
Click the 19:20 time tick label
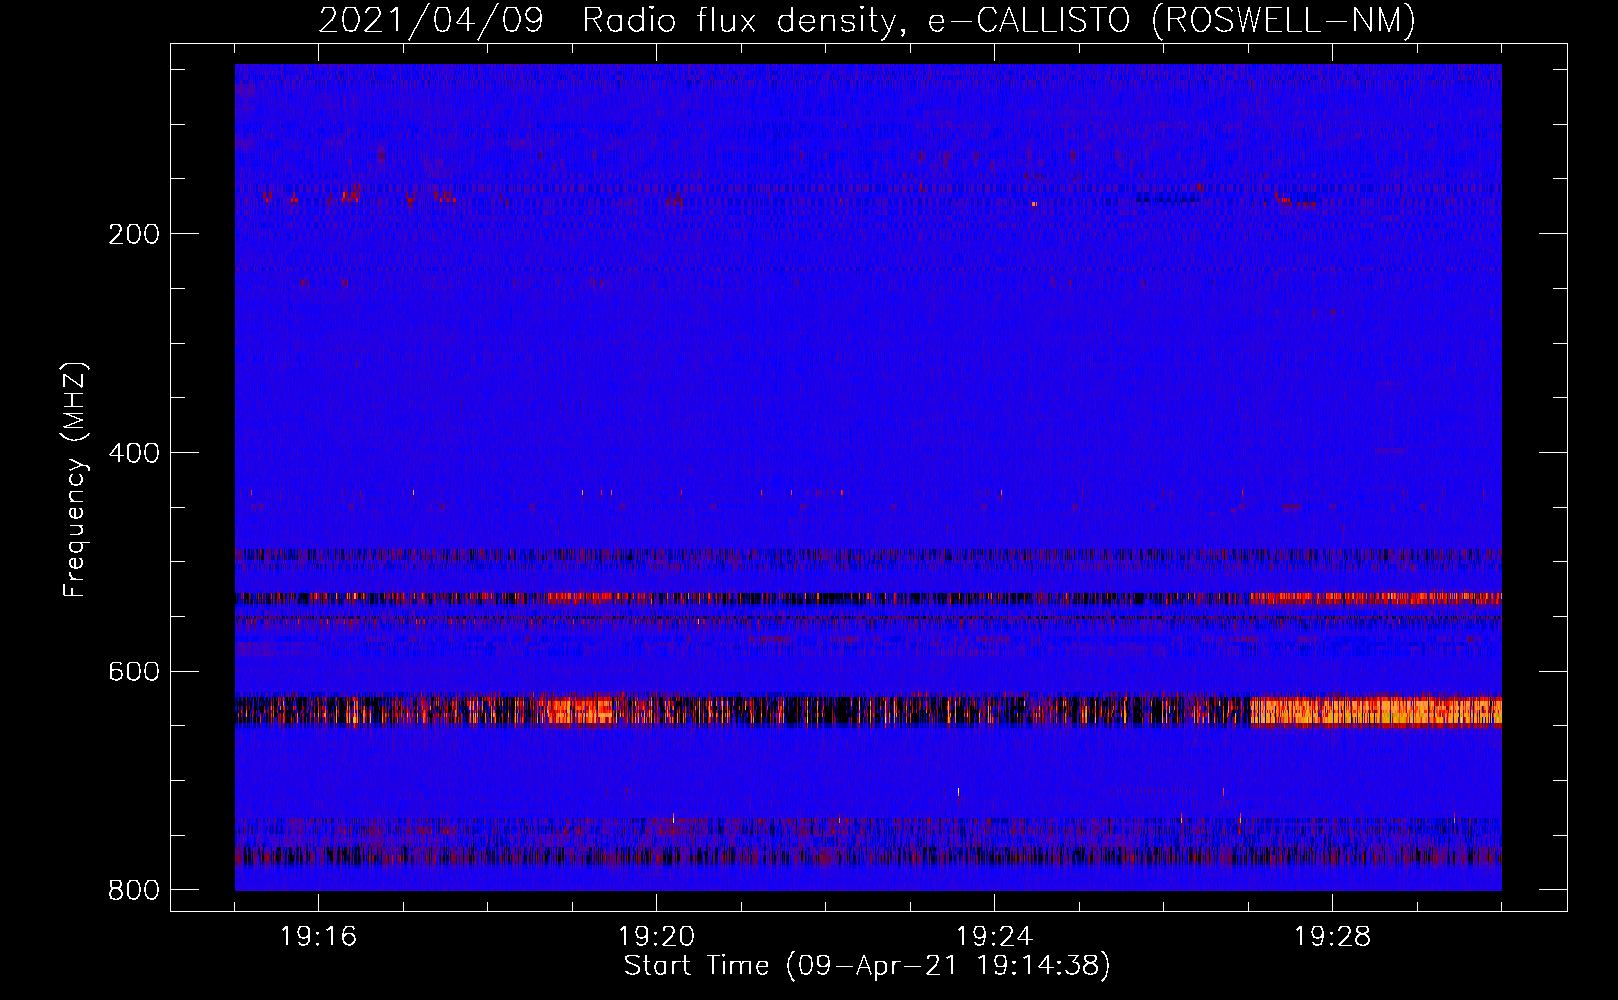point(656,937)
